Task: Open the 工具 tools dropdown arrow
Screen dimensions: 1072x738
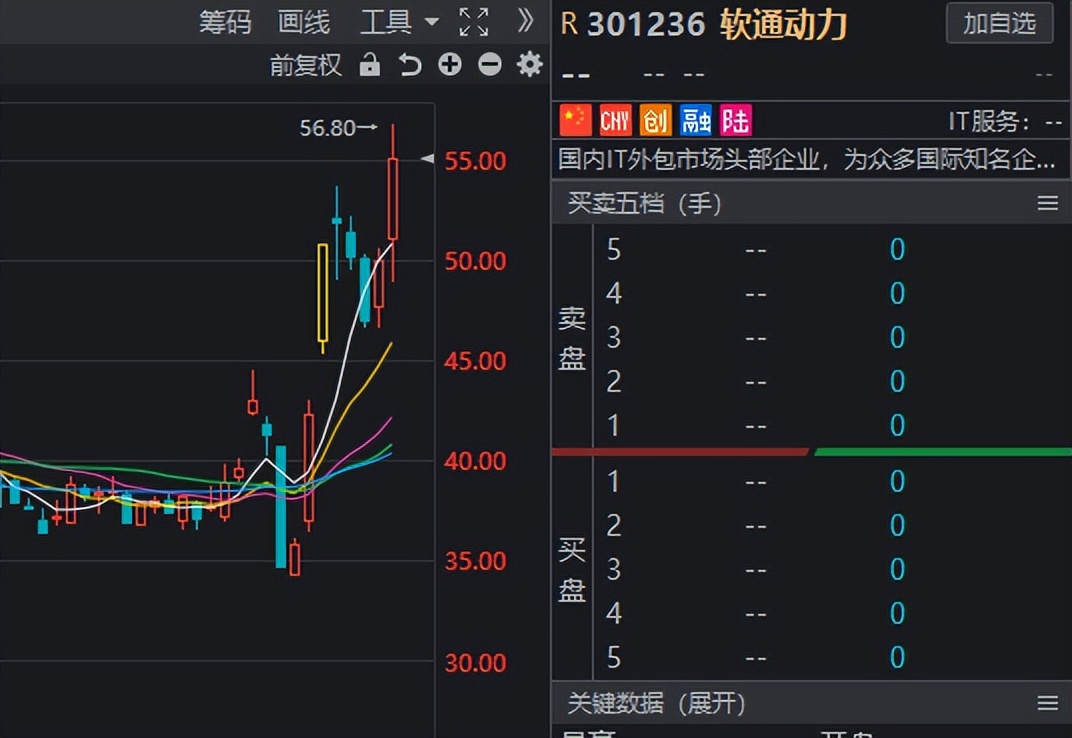Action: (x=432, y=22)
